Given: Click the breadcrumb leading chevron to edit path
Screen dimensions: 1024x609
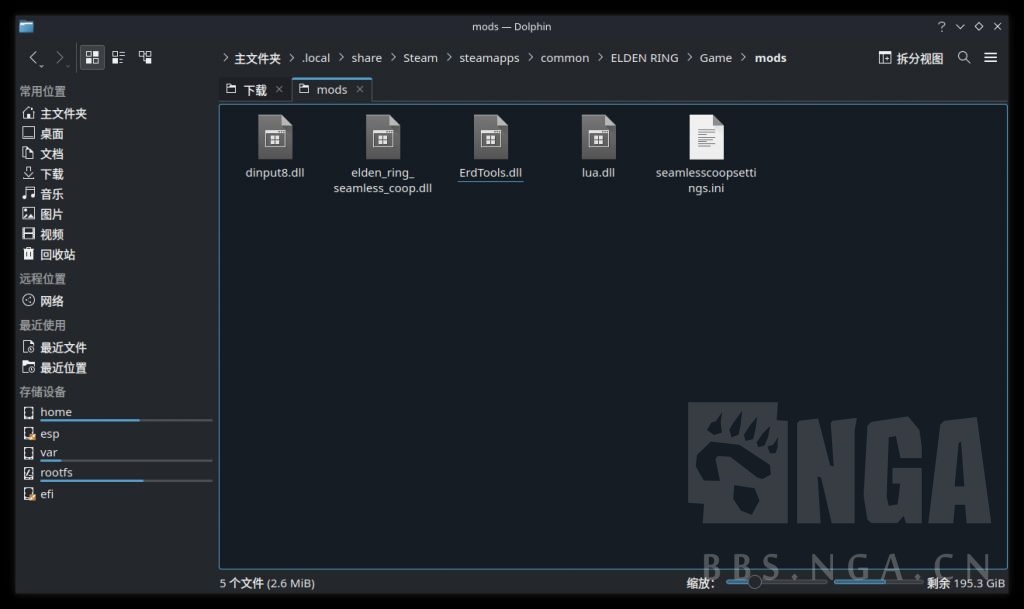Looking at the screenshot, I should (x=224, y=57).
